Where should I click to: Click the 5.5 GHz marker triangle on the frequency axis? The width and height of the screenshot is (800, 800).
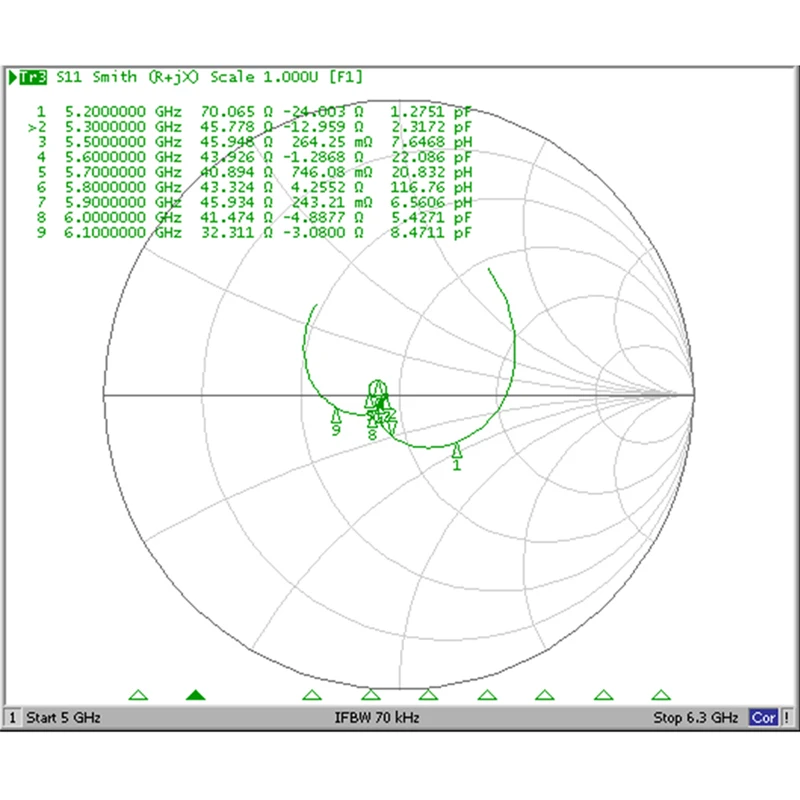point(312,695)
